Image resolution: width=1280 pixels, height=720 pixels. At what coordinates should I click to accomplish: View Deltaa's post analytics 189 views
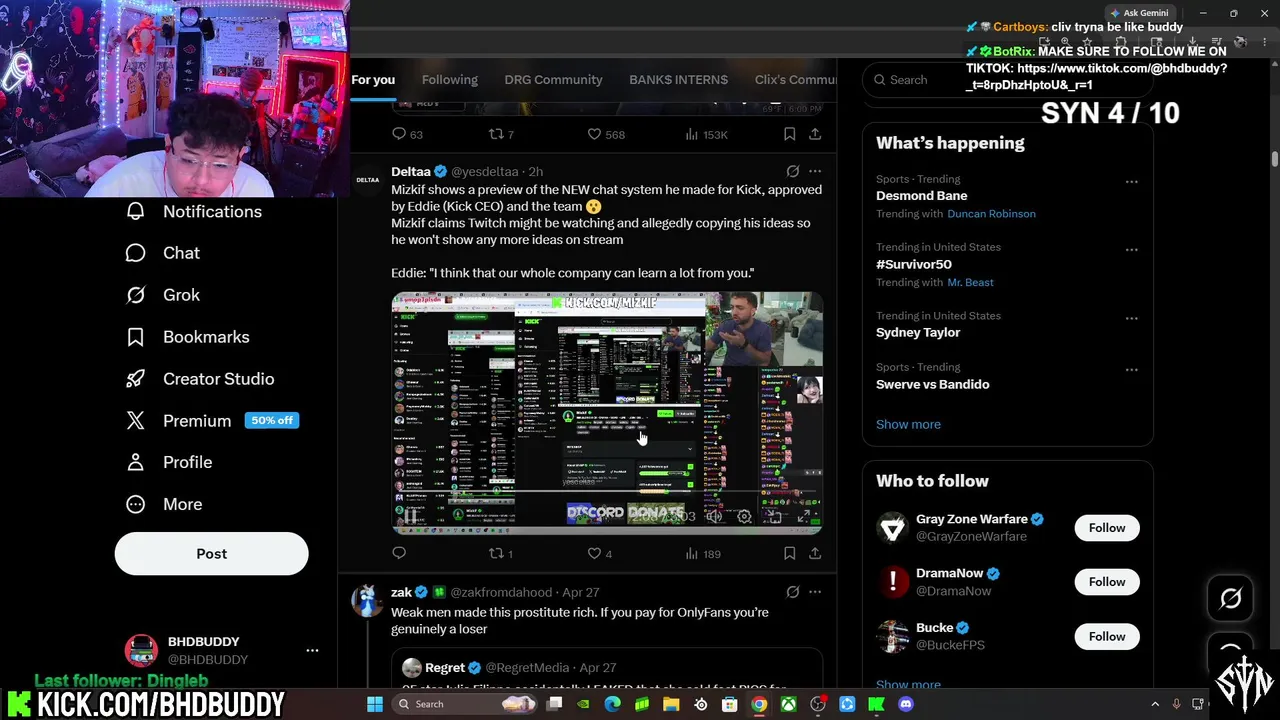click(702, 553)
